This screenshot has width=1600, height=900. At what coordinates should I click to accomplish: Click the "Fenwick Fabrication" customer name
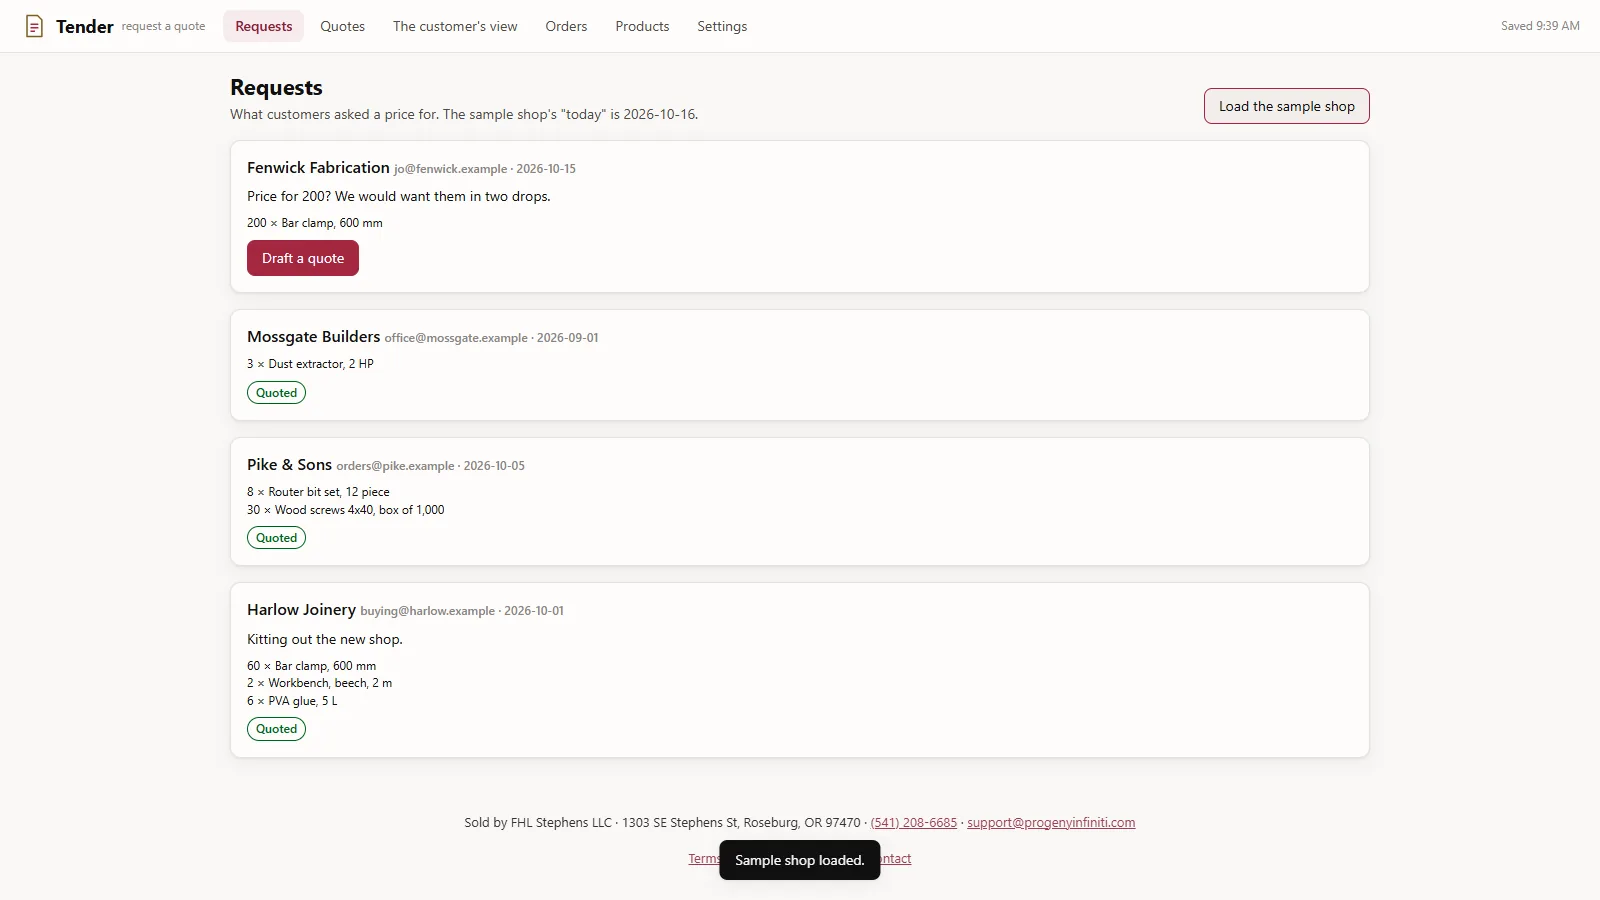(x=318, y=168)
